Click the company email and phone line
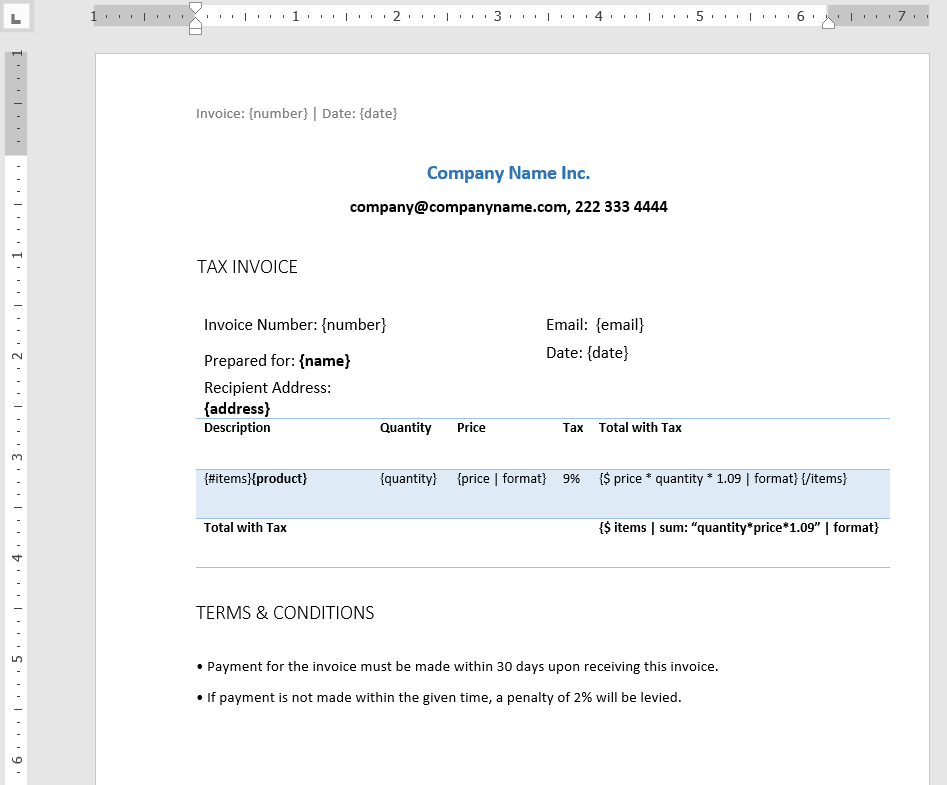This screenshot has height=785, width=947. pyautogui.click(x=508, y=207)
